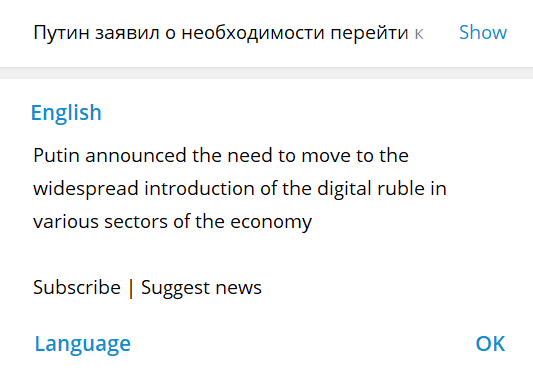Click the gray divider below original text
This screenshot has width=533, height=377.
[x=266, y=73]
